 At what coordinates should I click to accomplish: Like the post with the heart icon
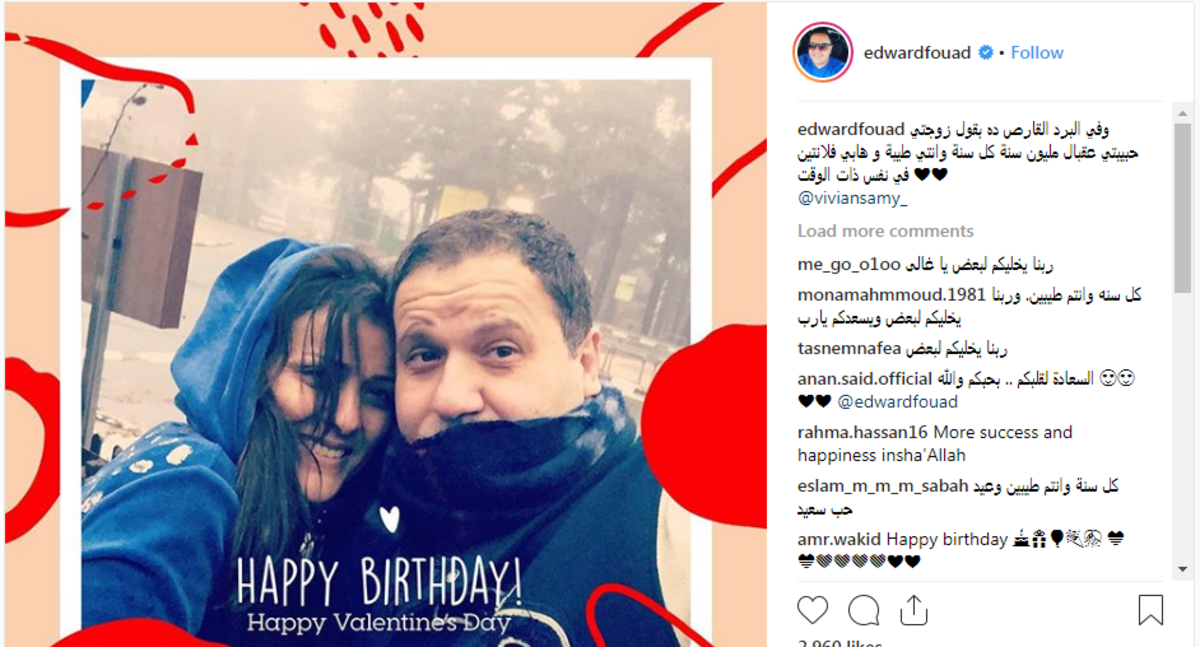pyautogui.click(x=813, y=610)
